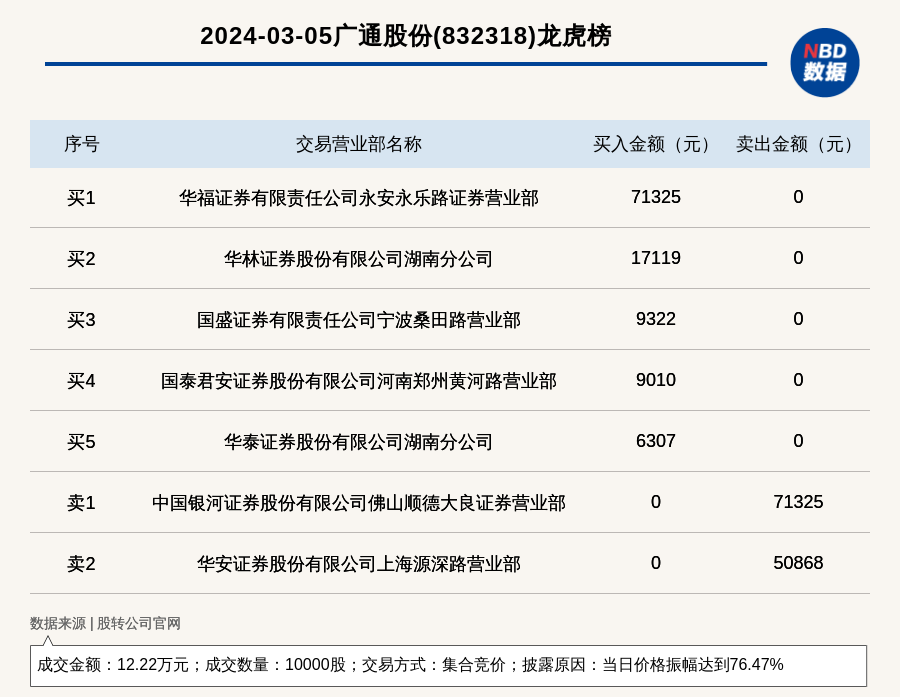Viewport: 900px width, 697px height.
Task: Click the sell amount 0 in 买2 row
Action: (798, 258)
